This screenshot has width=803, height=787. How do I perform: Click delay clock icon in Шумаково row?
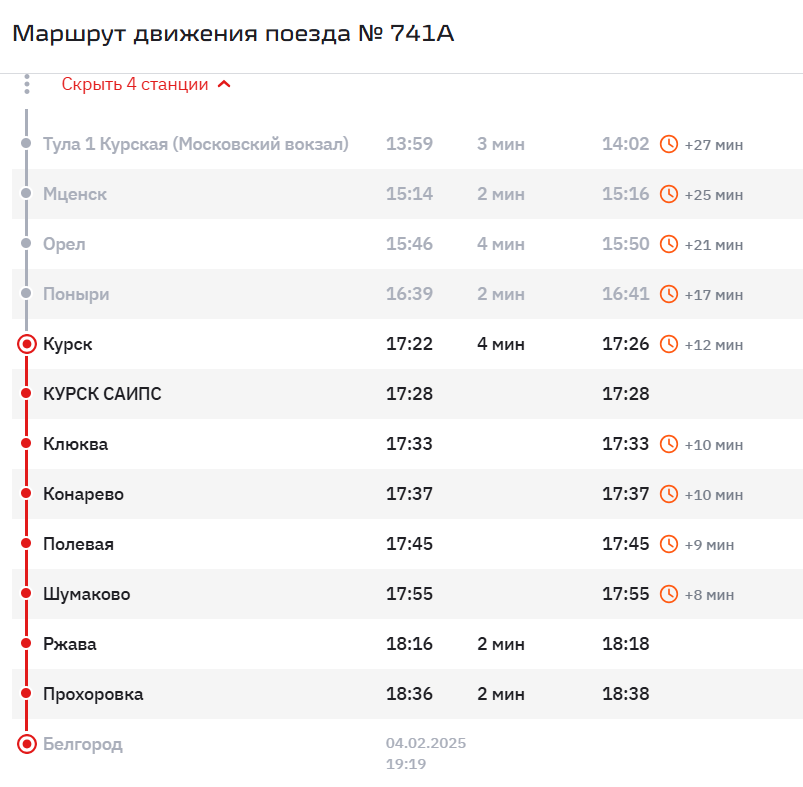(x=669, y=594)
